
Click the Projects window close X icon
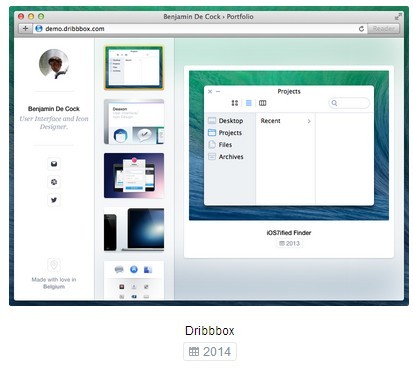pos(210,91)
